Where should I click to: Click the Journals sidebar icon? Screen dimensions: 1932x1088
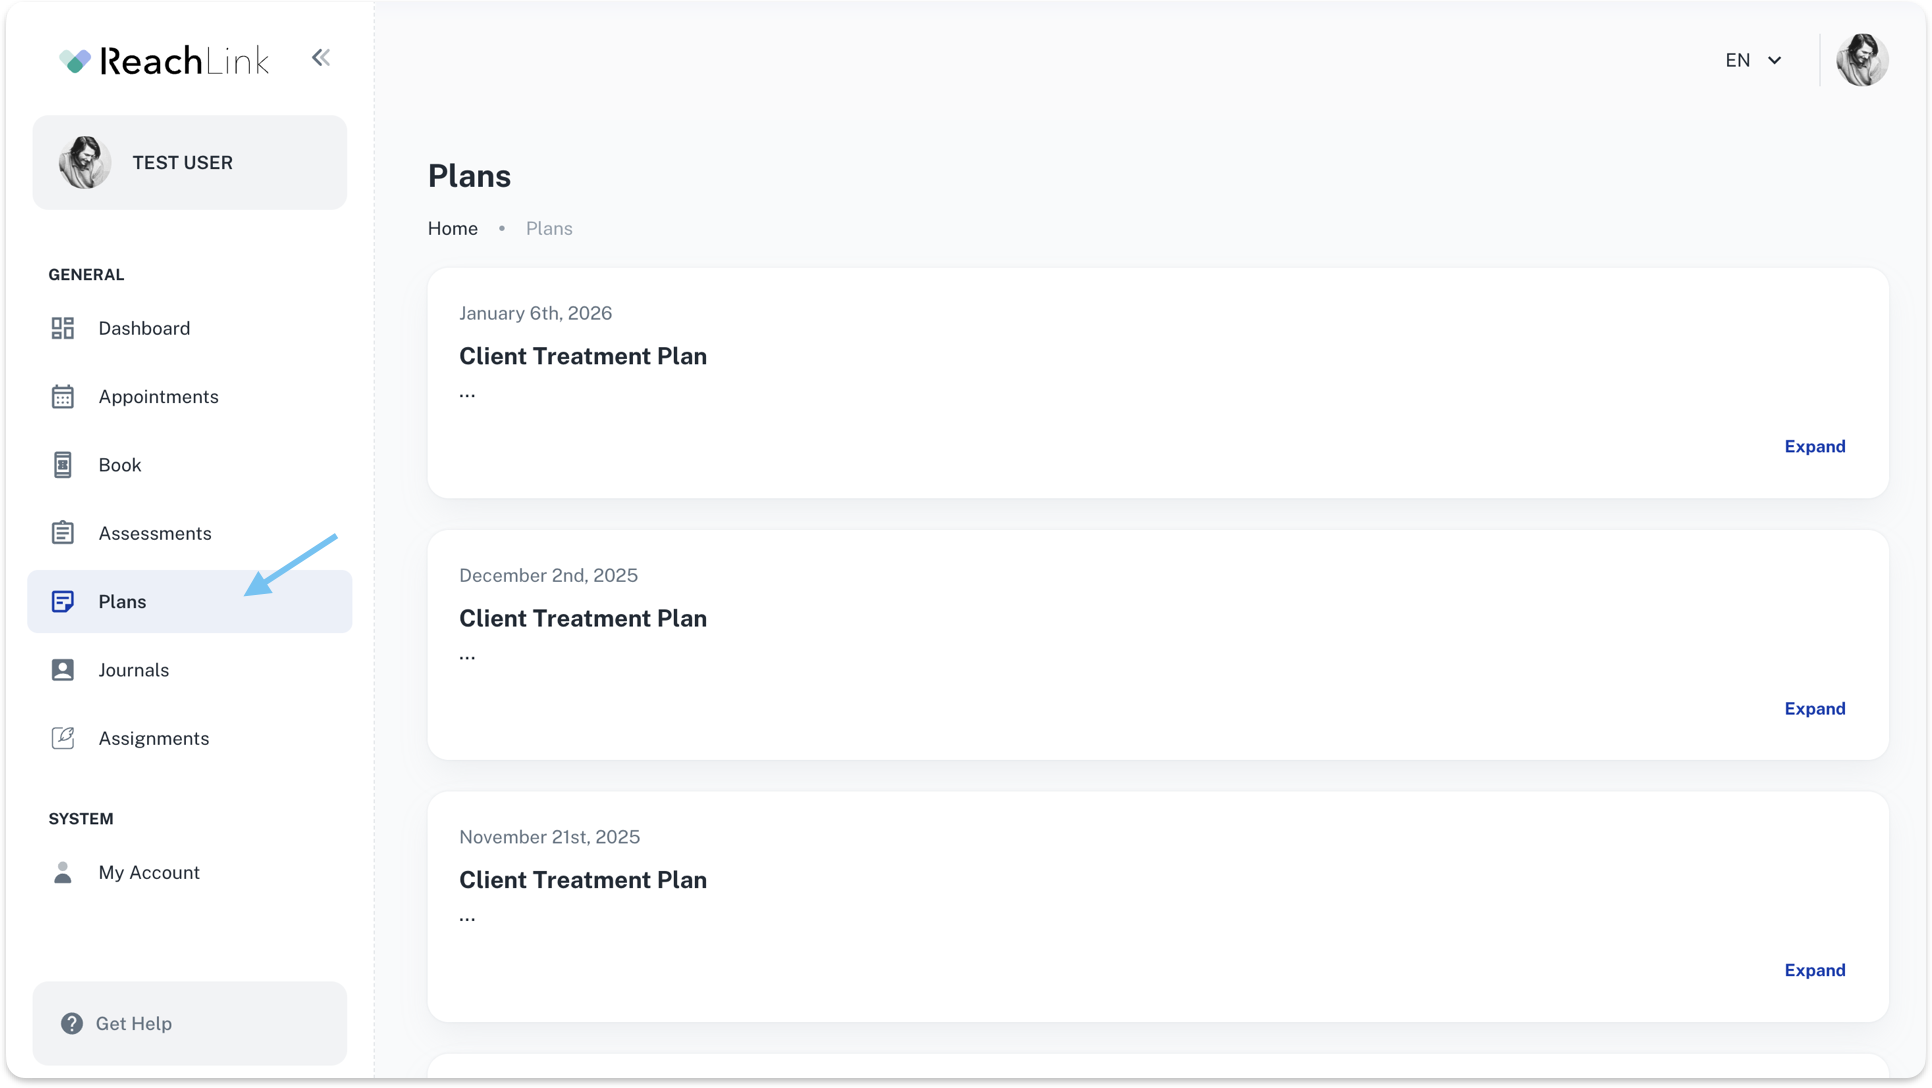pos(63,670)
